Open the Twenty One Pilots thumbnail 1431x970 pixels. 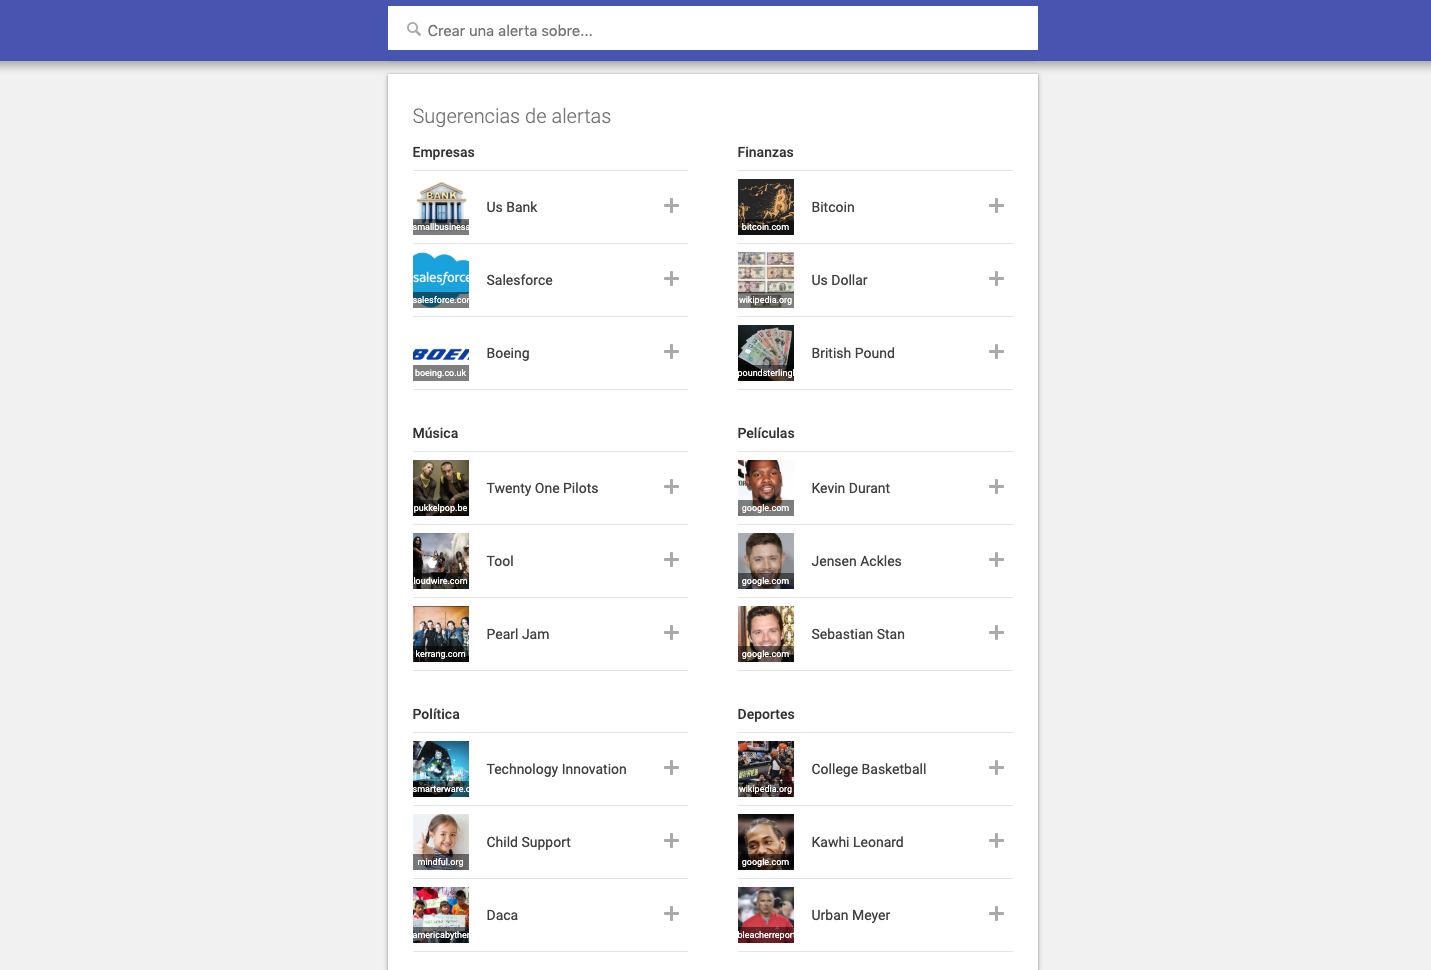pos(441,488)
